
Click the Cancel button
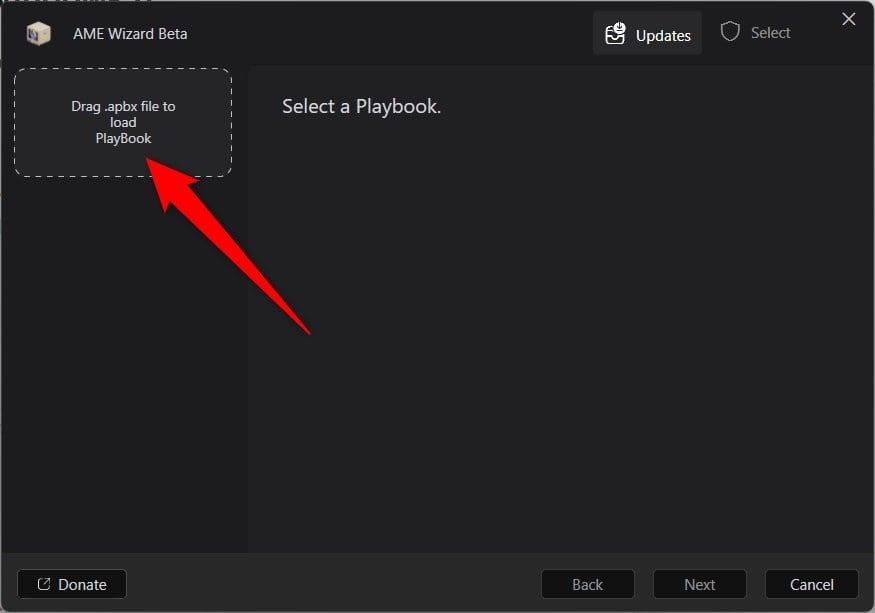[811, 584]
